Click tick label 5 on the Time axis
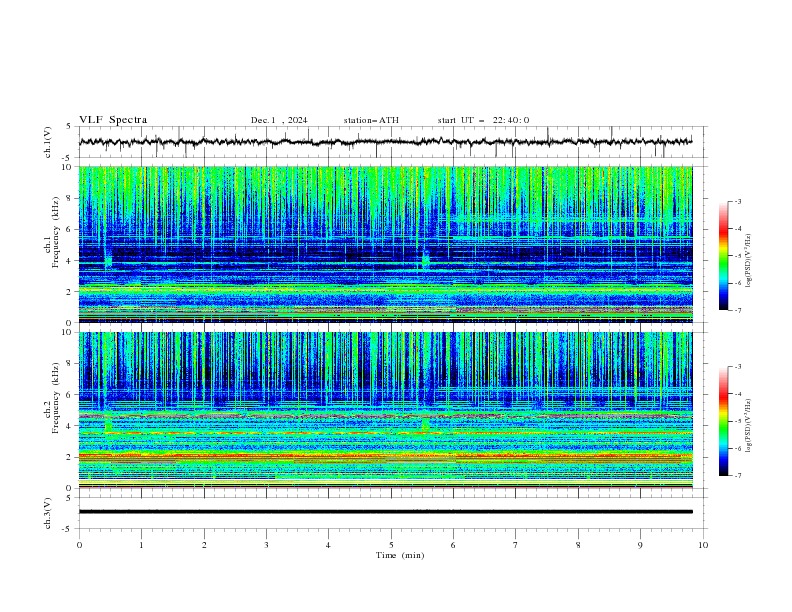 (391, 545)
